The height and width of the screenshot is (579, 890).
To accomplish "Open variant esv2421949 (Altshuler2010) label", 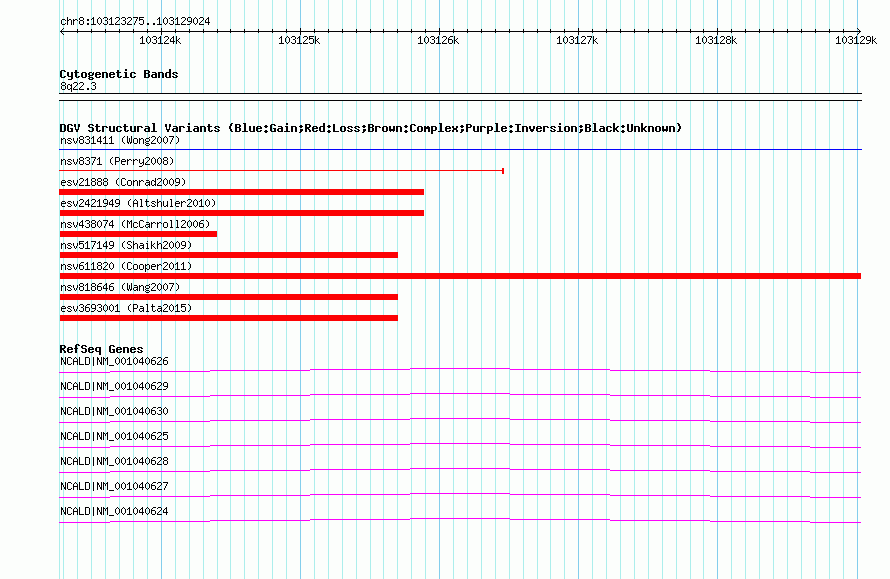I will click(x=138, y=203).
